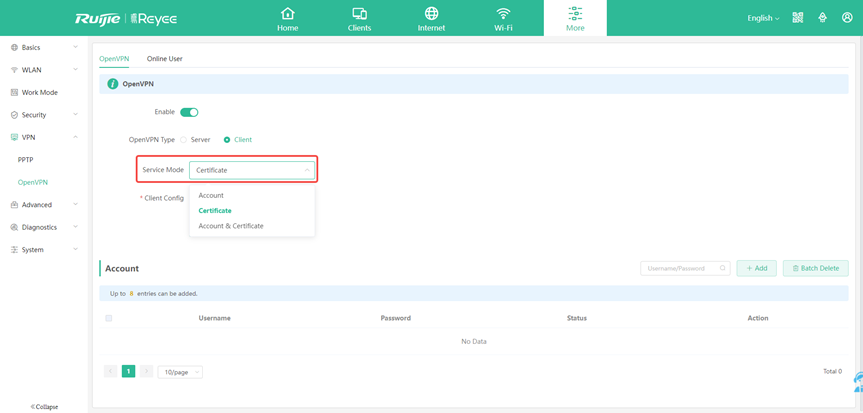
Task: Click the Add account button
Action: [x=756, y=268]
